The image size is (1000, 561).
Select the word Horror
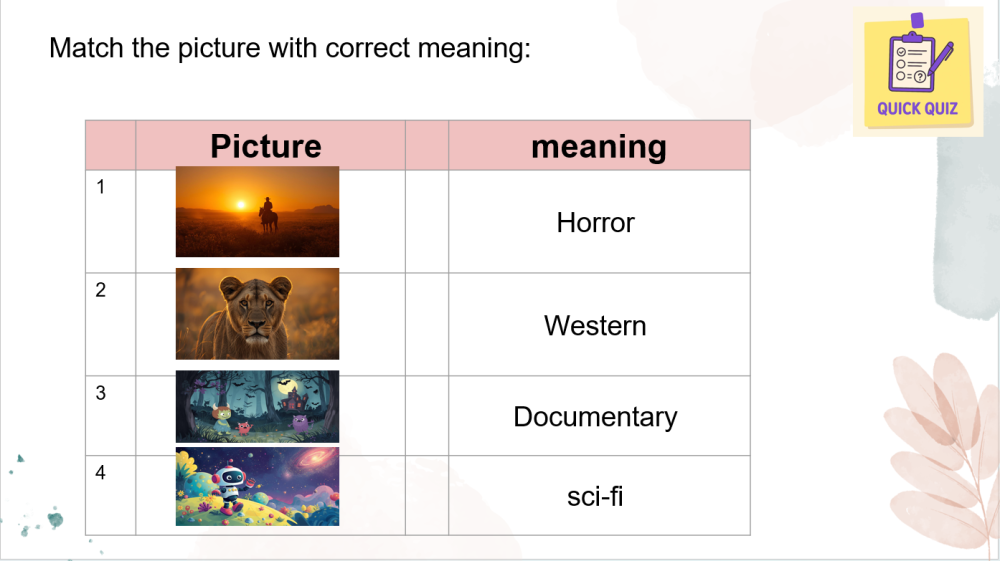point(596,222)
